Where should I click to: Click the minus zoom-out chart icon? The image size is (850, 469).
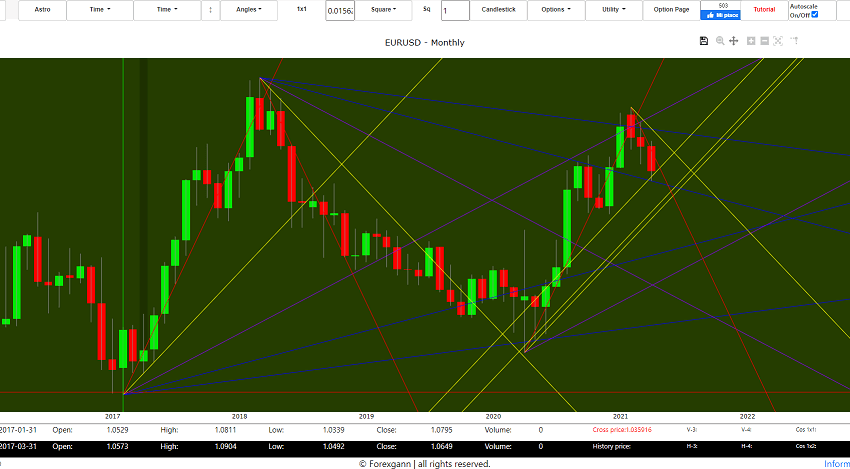(764, 41)
